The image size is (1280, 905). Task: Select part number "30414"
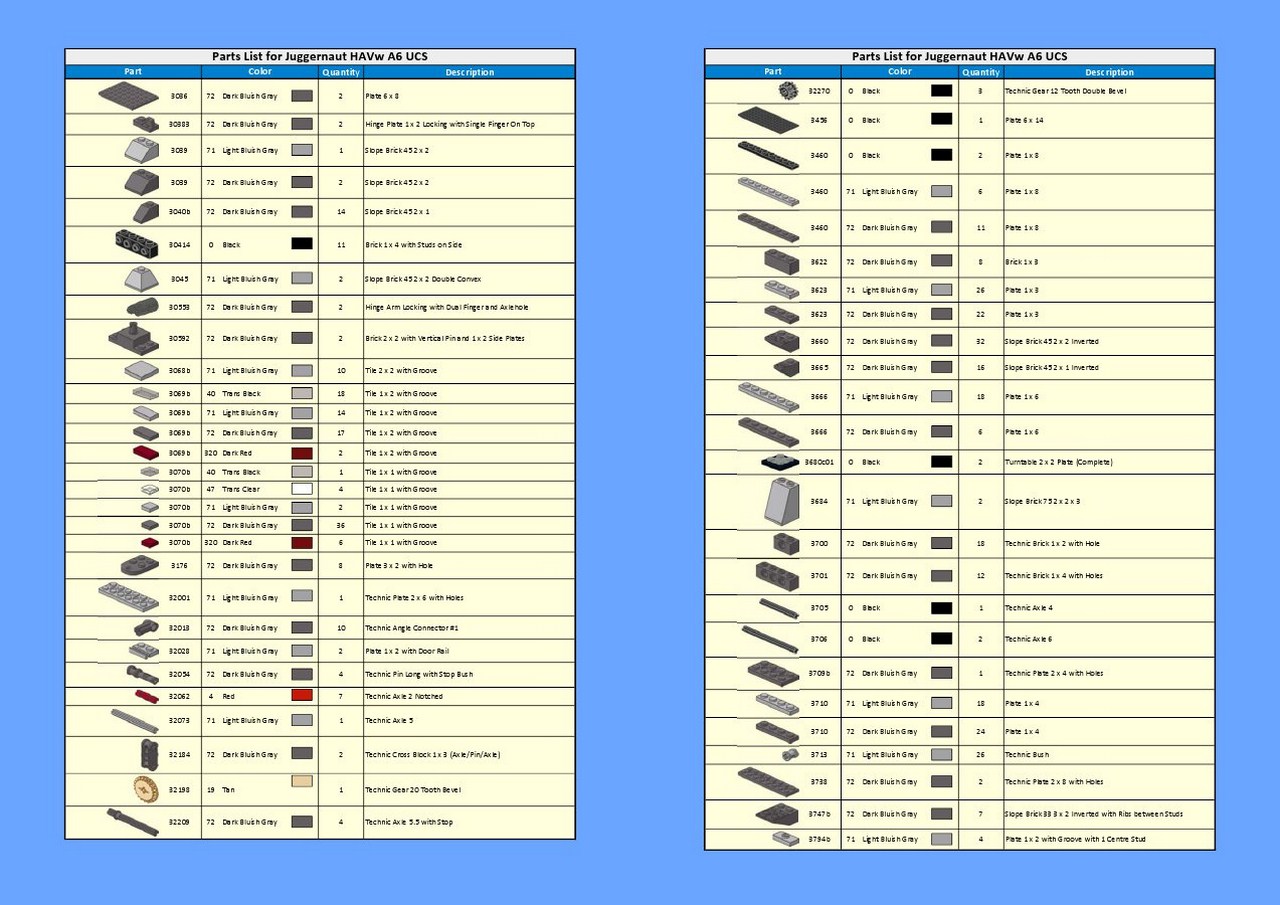pyautogui.click(x=179, y=245)
